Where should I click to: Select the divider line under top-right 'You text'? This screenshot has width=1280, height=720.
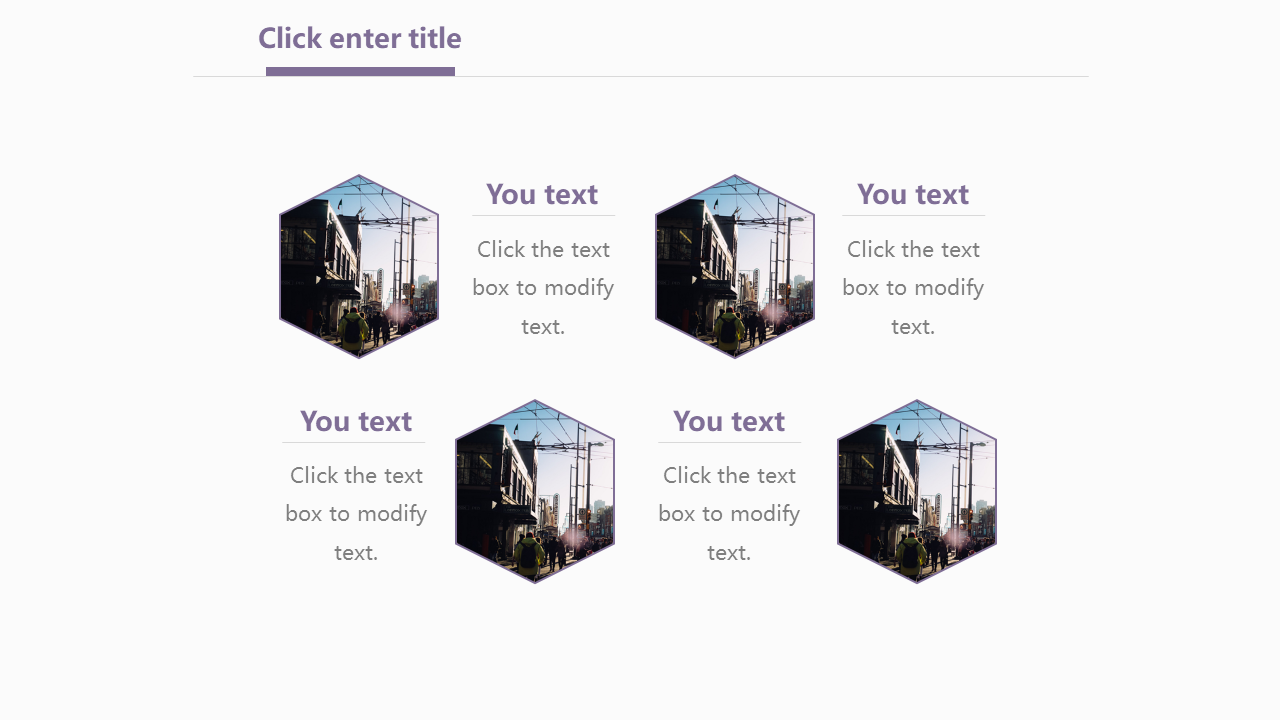913,215
